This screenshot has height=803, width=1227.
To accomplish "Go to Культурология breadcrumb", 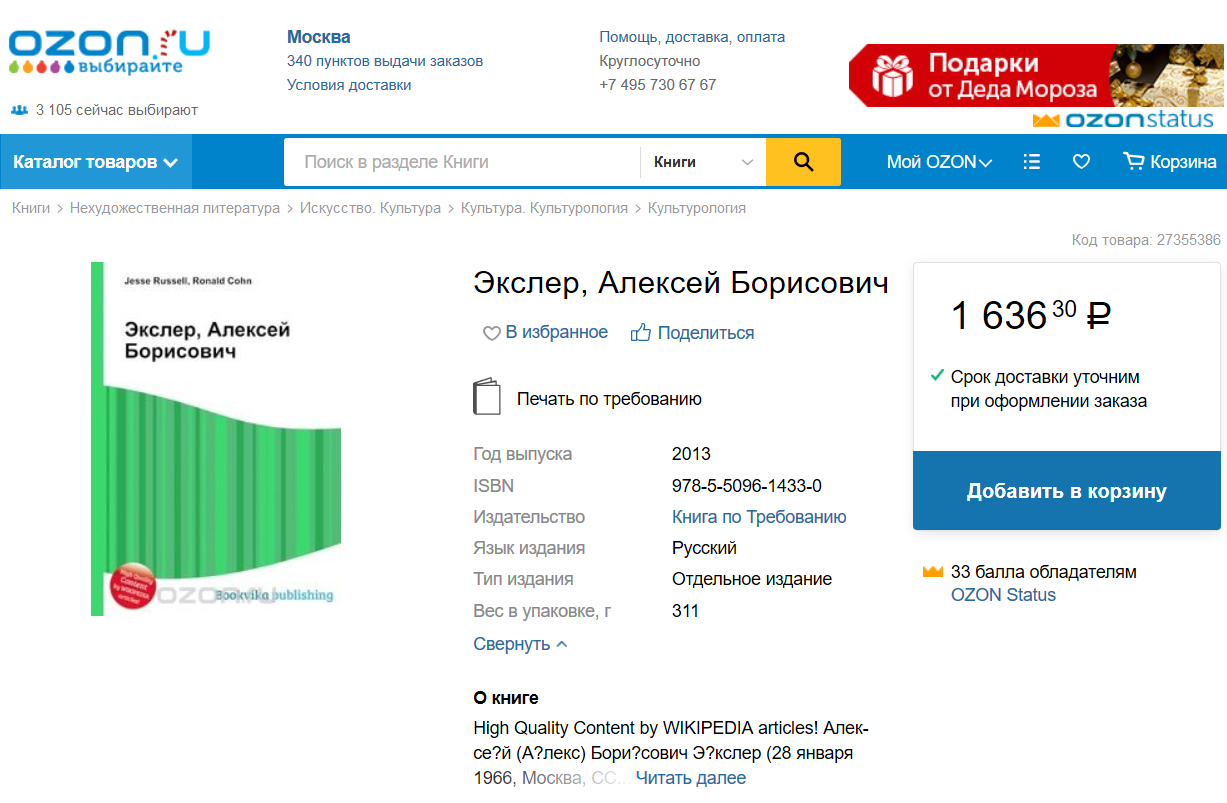I will (696, 208).
